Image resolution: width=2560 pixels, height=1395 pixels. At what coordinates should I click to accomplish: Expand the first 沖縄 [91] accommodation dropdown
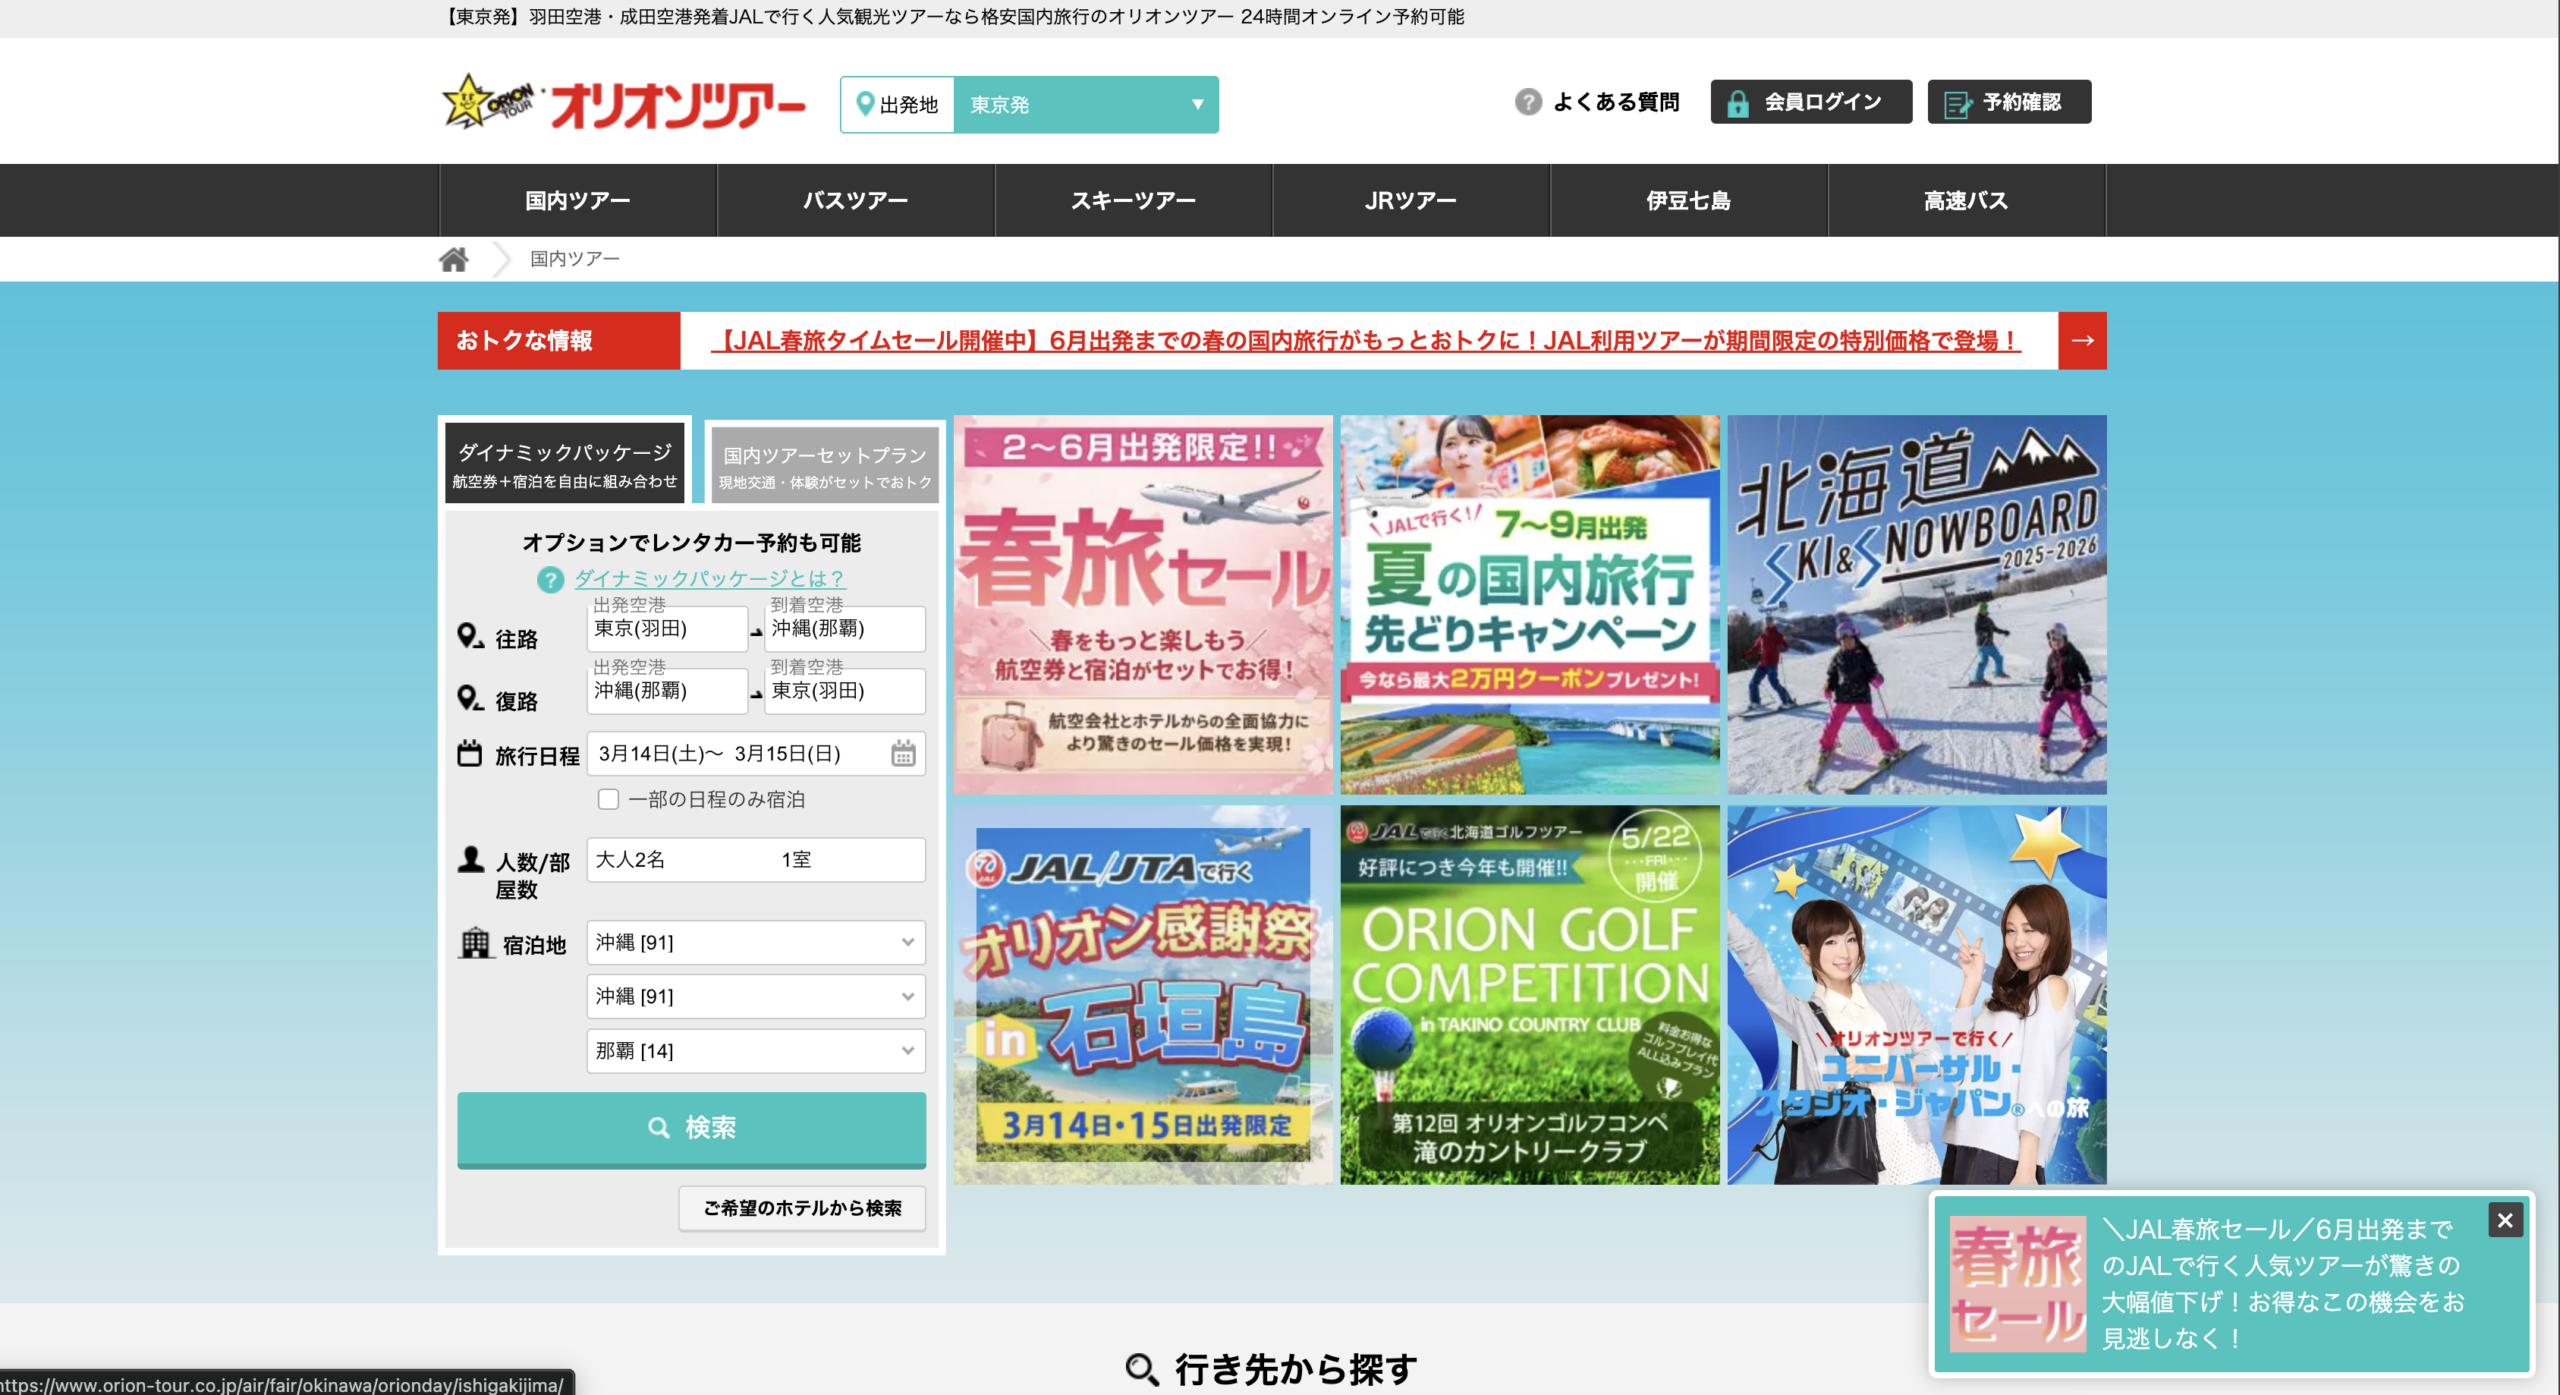pyautogui.click(x=755, y=942)
